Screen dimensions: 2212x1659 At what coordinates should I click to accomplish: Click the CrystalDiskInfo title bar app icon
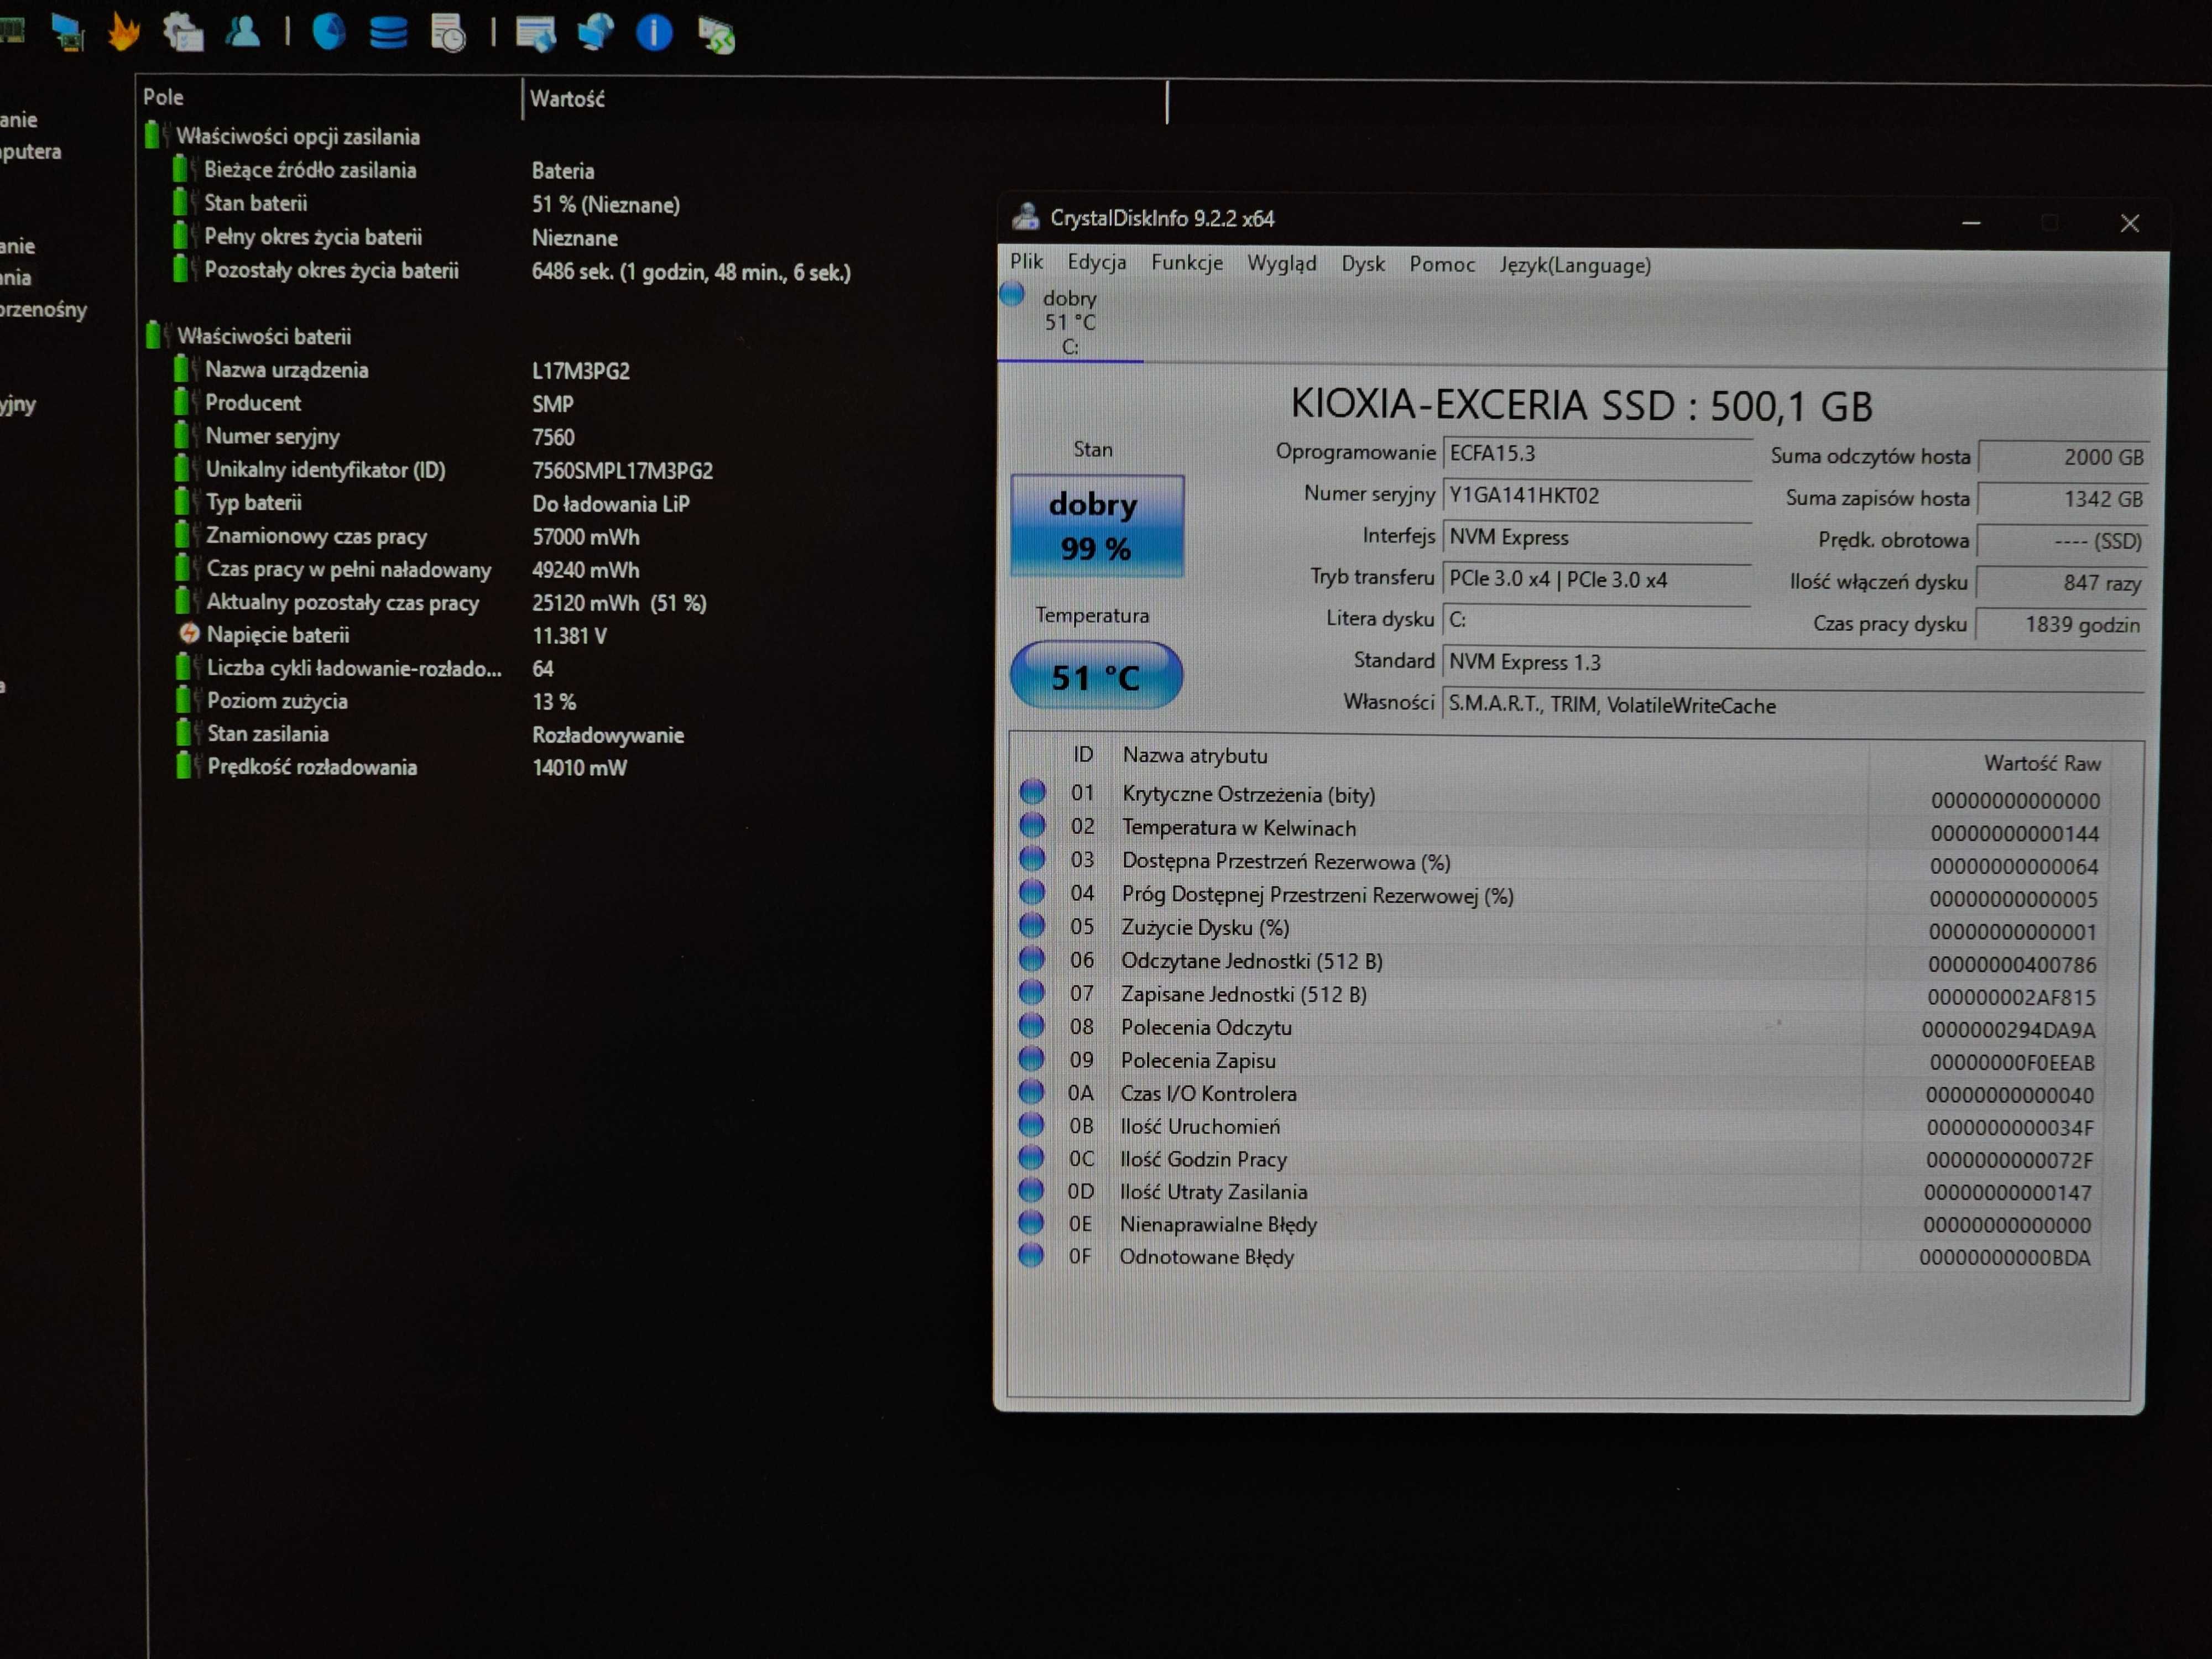[x=1025, y=216]
